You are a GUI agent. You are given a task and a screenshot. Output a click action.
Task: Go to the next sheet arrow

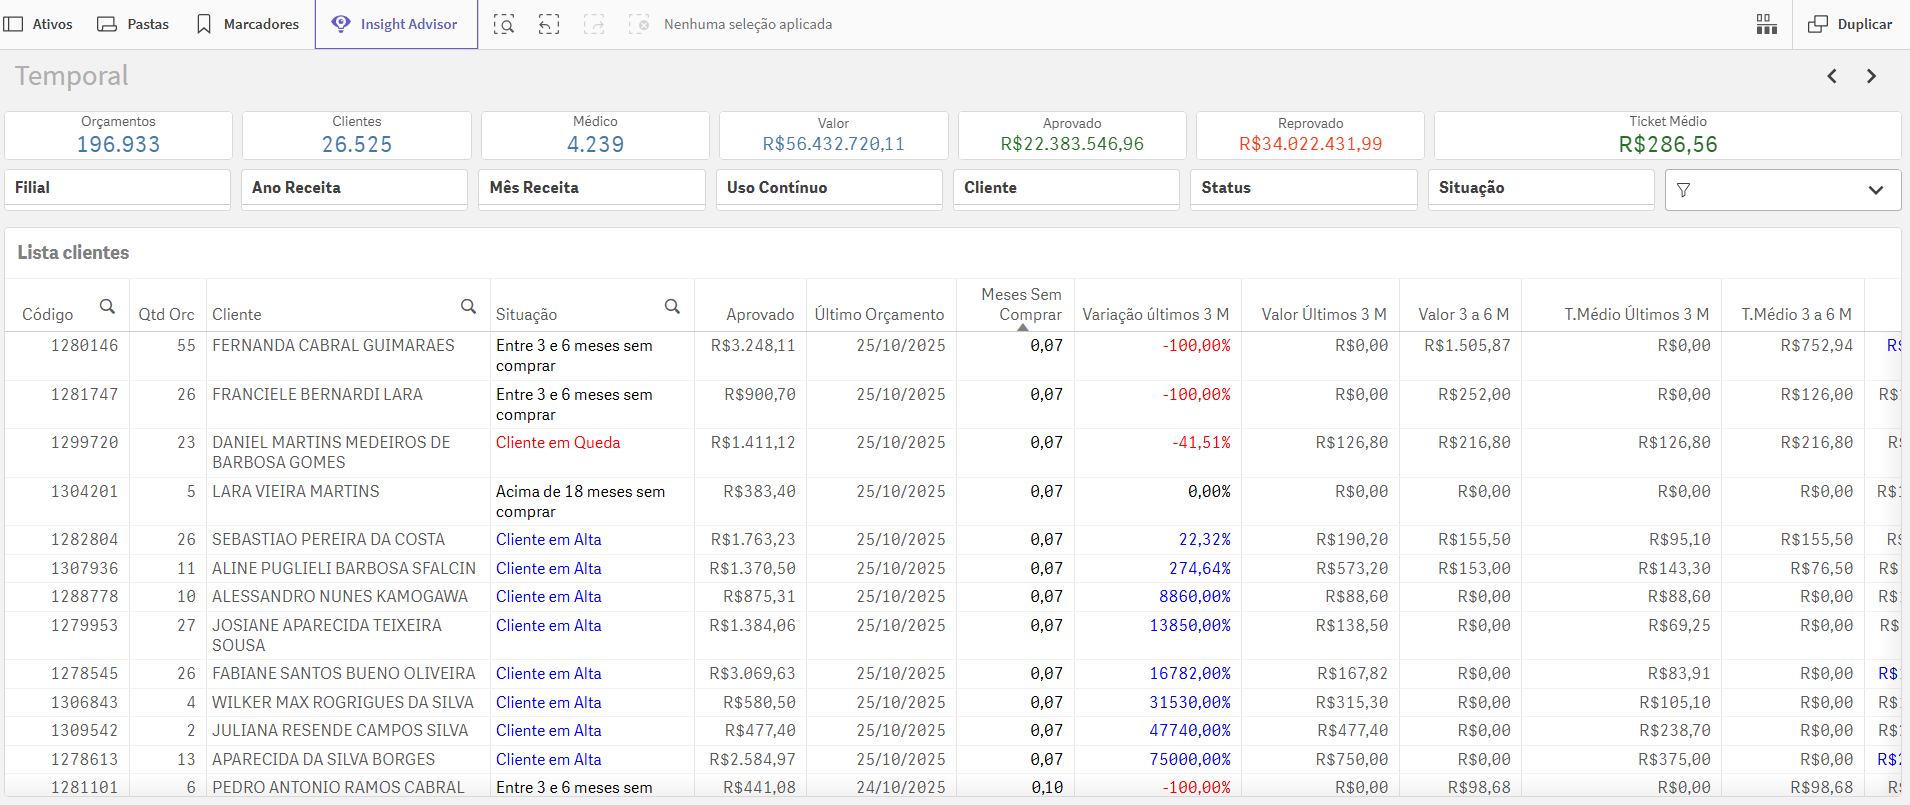pyautogui.click(x=1871, y=76)
